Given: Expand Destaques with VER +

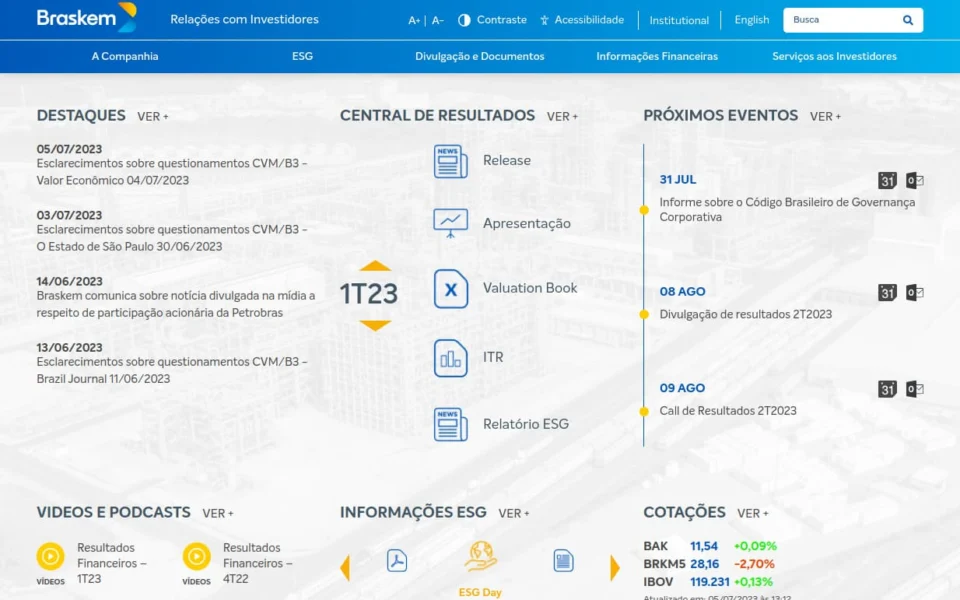Looking at the screenshot, I should click(x=152, y=116).
